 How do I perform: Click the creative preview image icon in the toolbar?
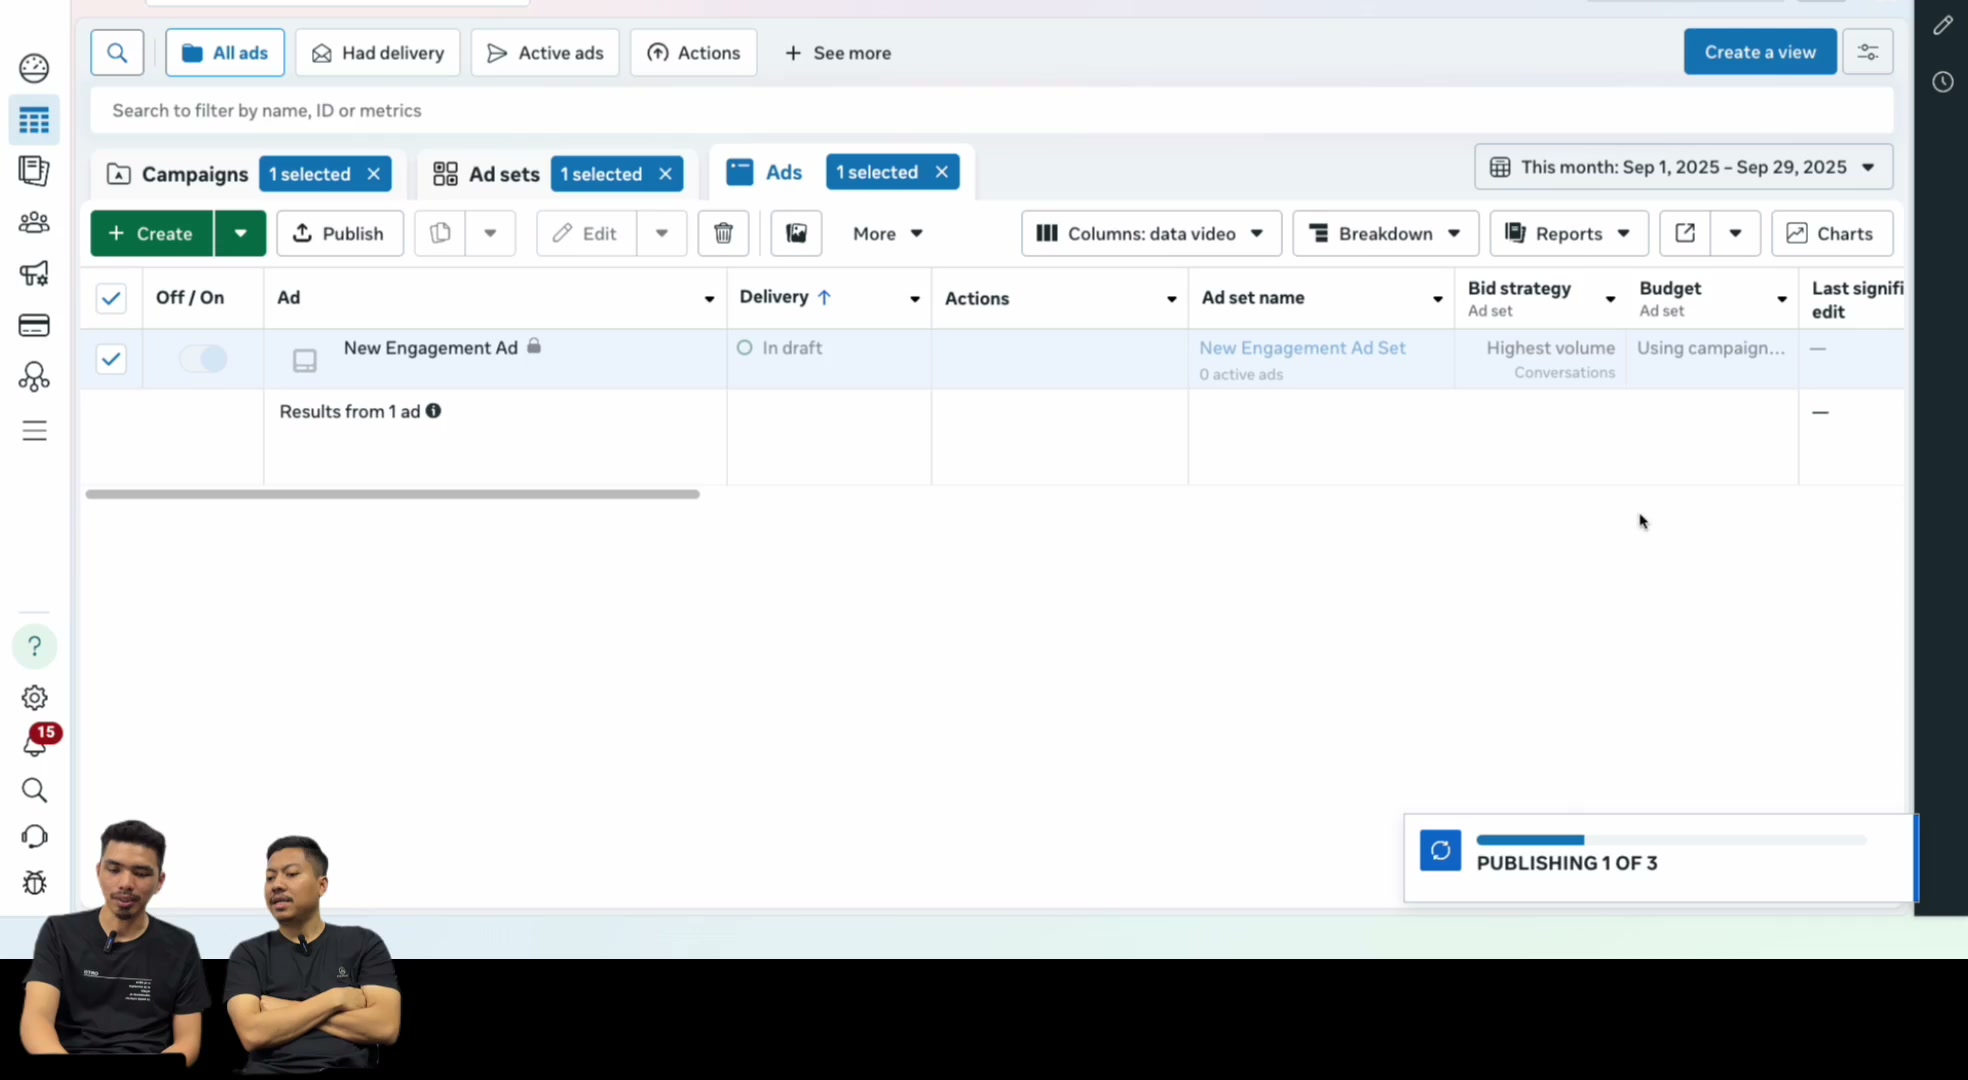[x=796, y=233]
